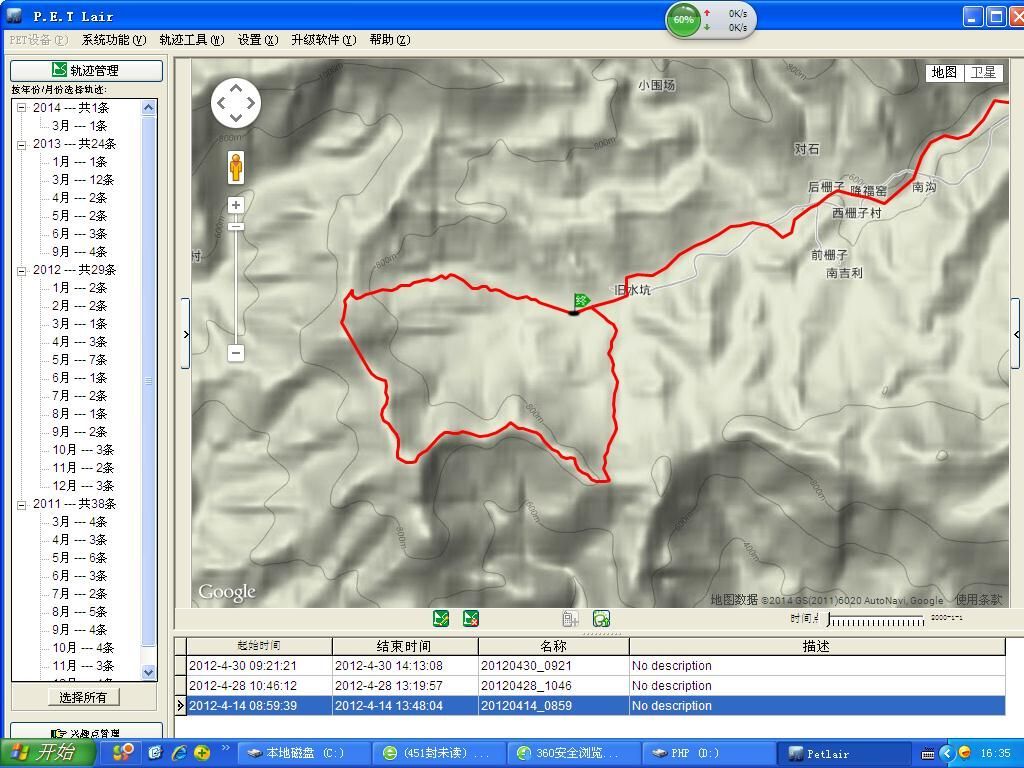Zoom out with the map minus button
The height and width of the screenshot is (768, 1024).
236,353
